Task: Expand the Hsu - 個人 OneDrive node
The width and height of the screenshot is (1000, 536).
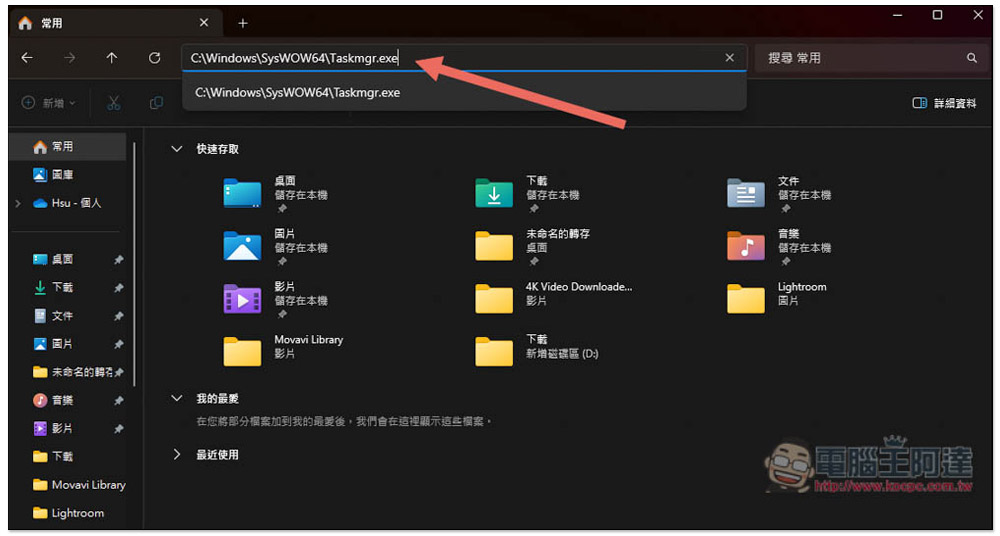Action: [18, 204]
